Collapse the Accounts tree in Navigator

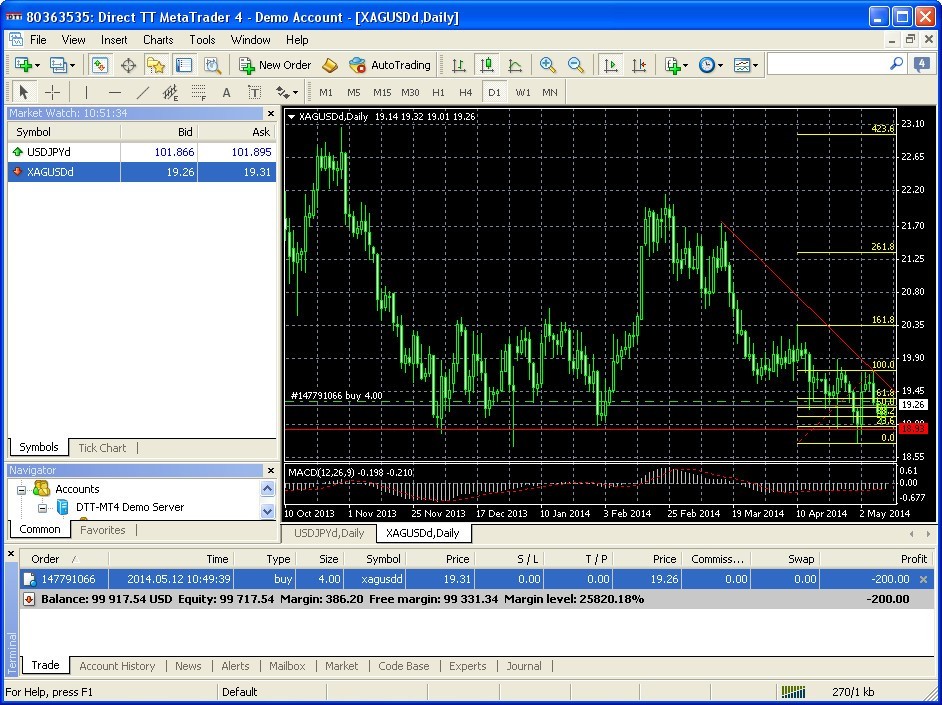point(20,489)
